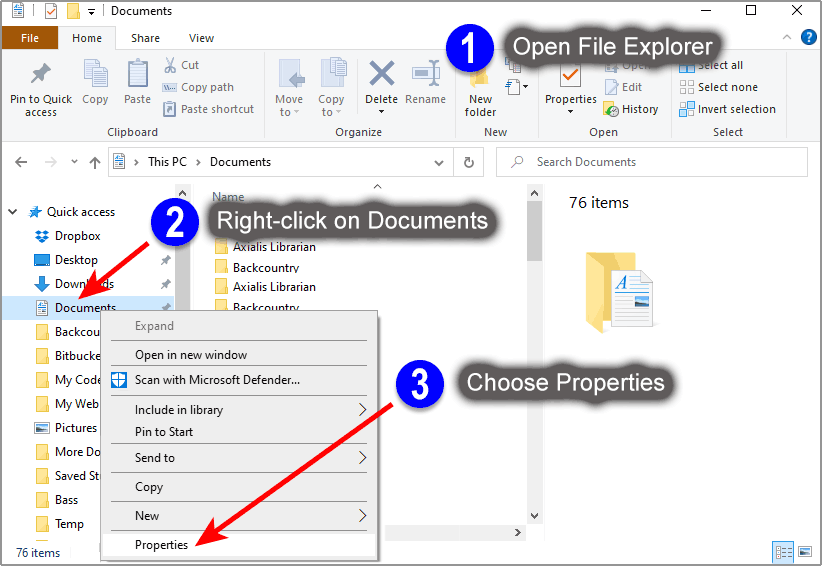Viewport: 822px width, 566px height.
Task: Click the Copy to icon
Action: tap(333, 72)
